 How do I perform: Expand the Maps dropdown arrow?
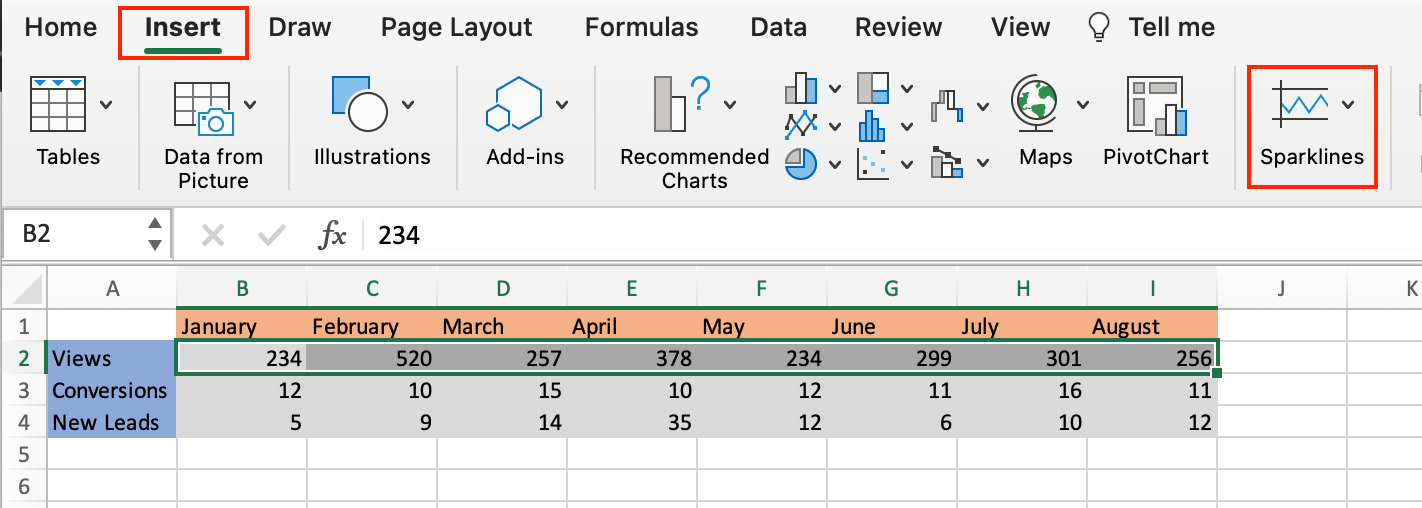(x=1083, y=104)
